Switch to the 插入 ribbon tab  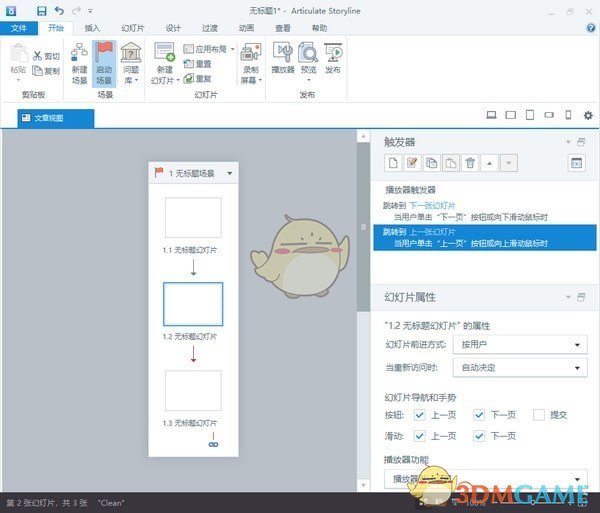[92, 28]
